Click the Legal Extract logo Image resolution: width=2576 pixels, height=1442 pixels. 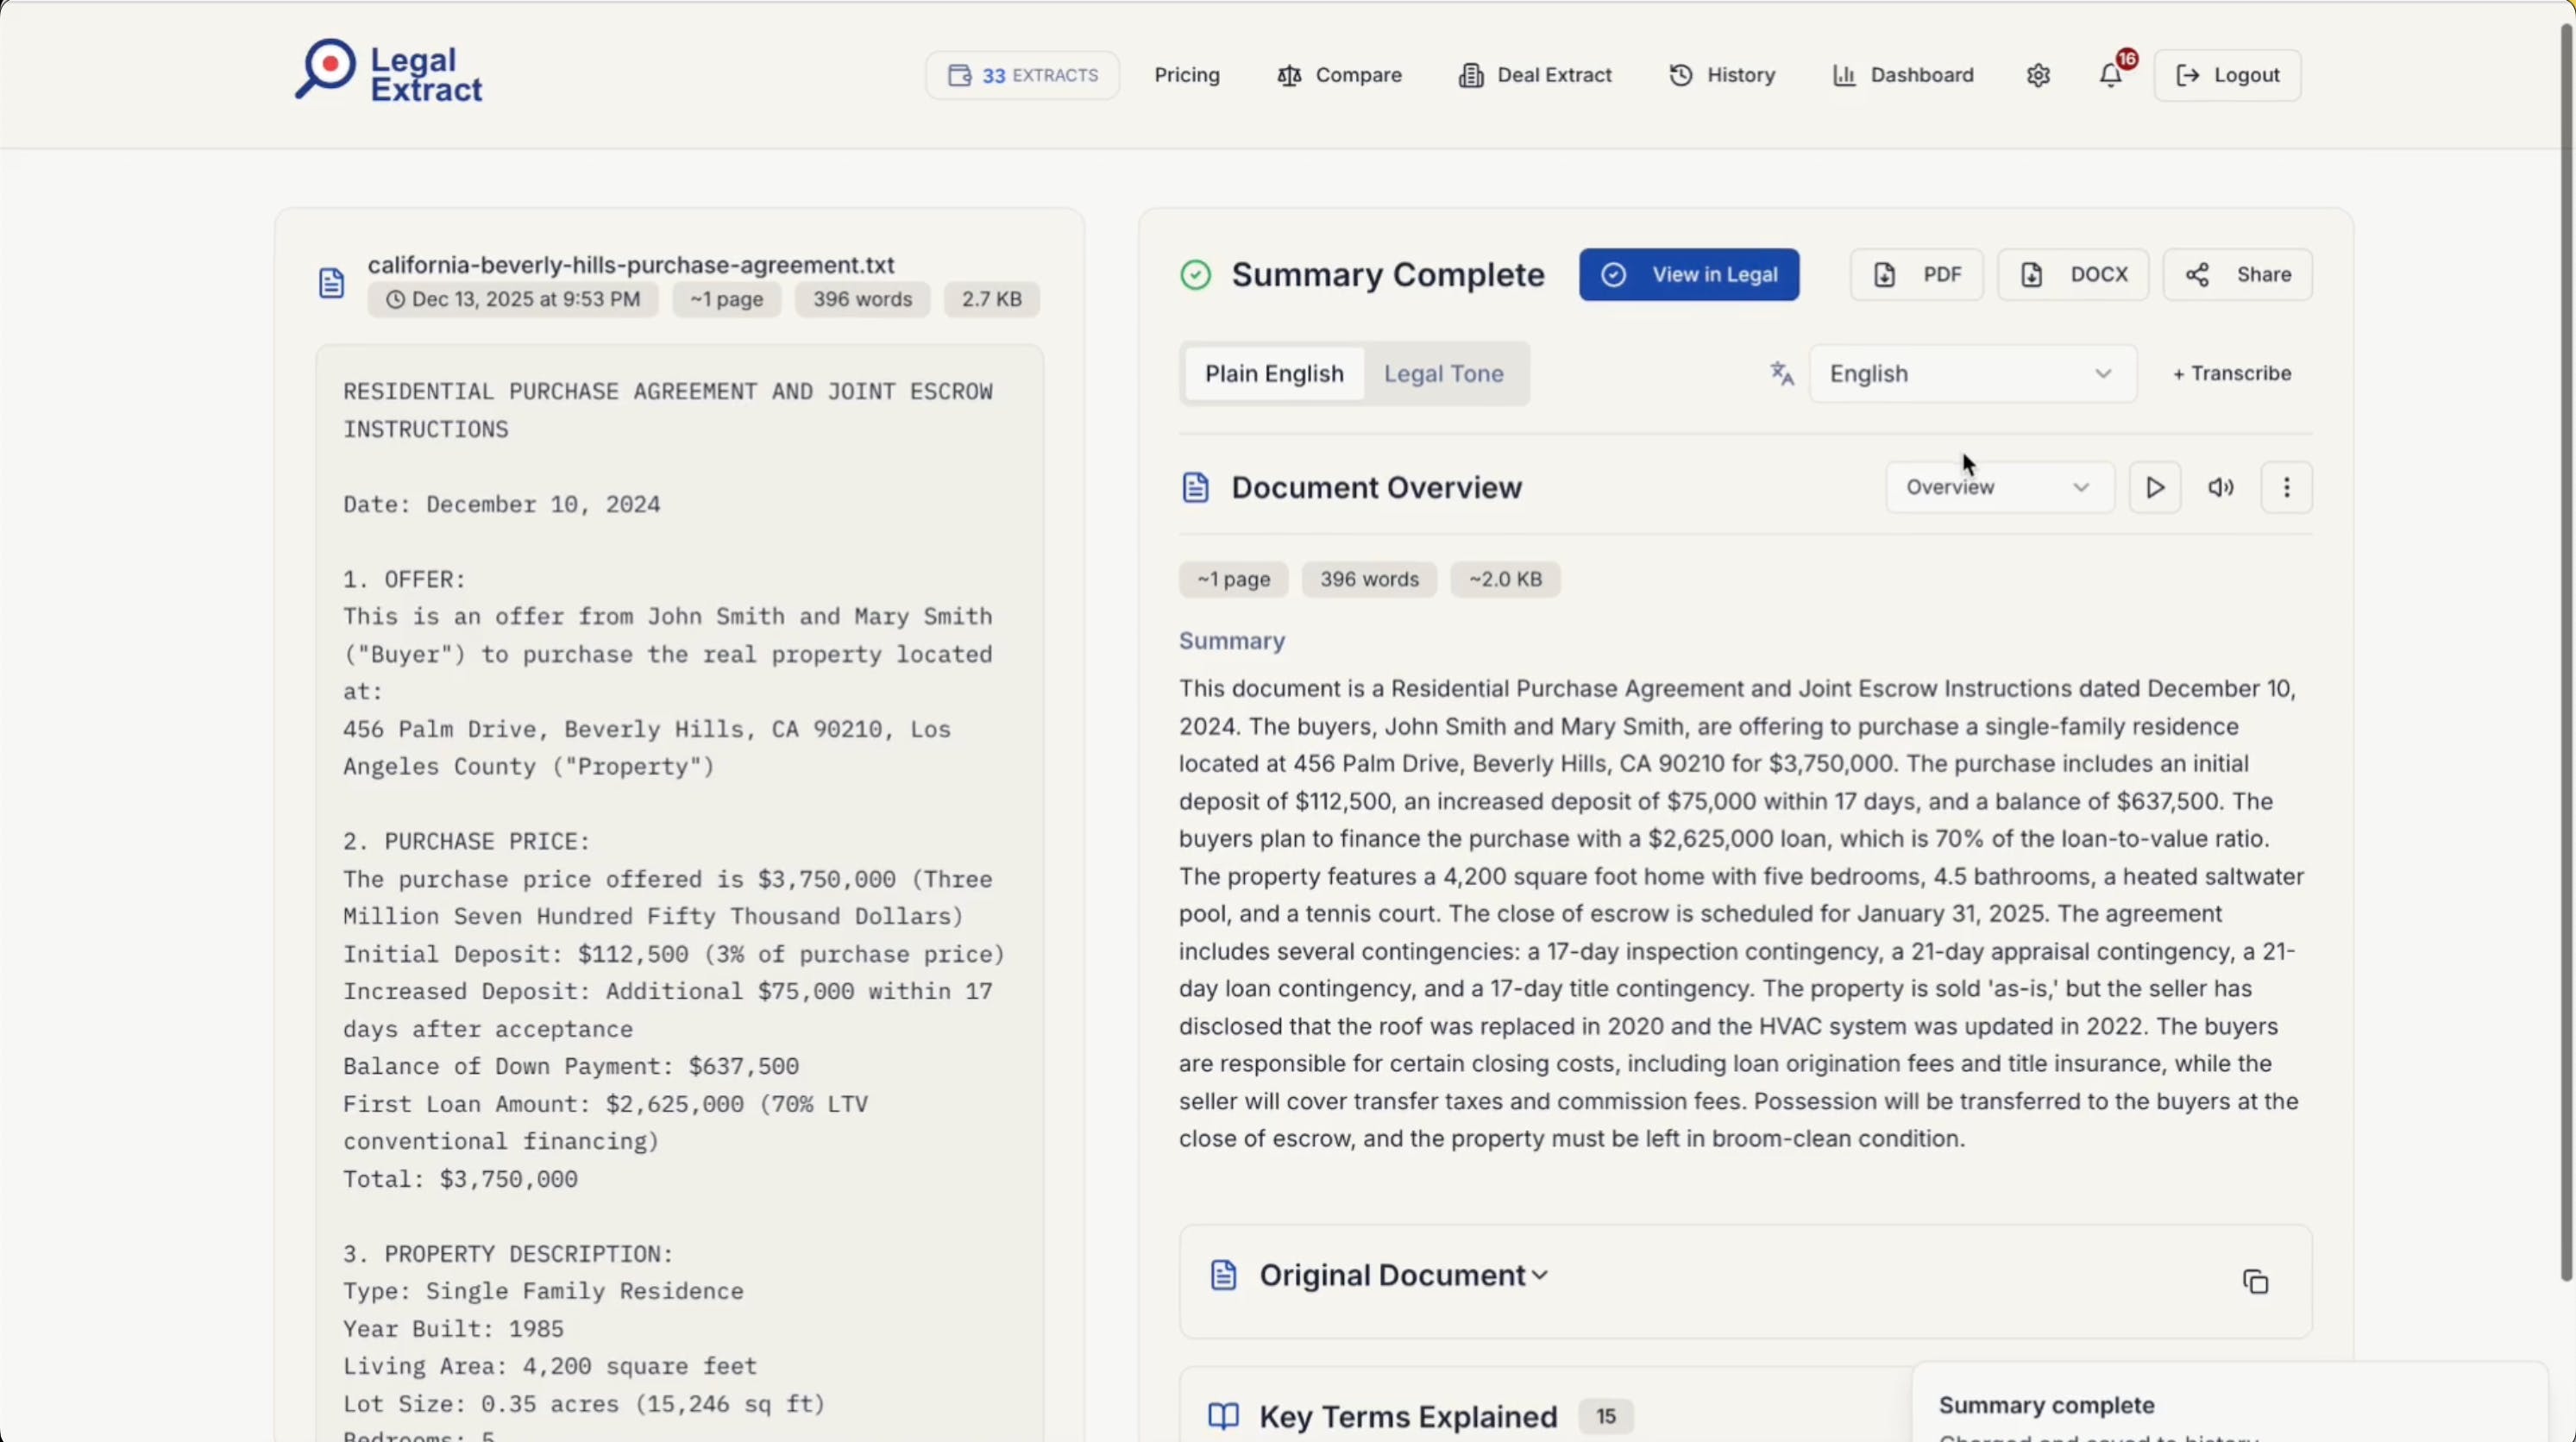388,72
